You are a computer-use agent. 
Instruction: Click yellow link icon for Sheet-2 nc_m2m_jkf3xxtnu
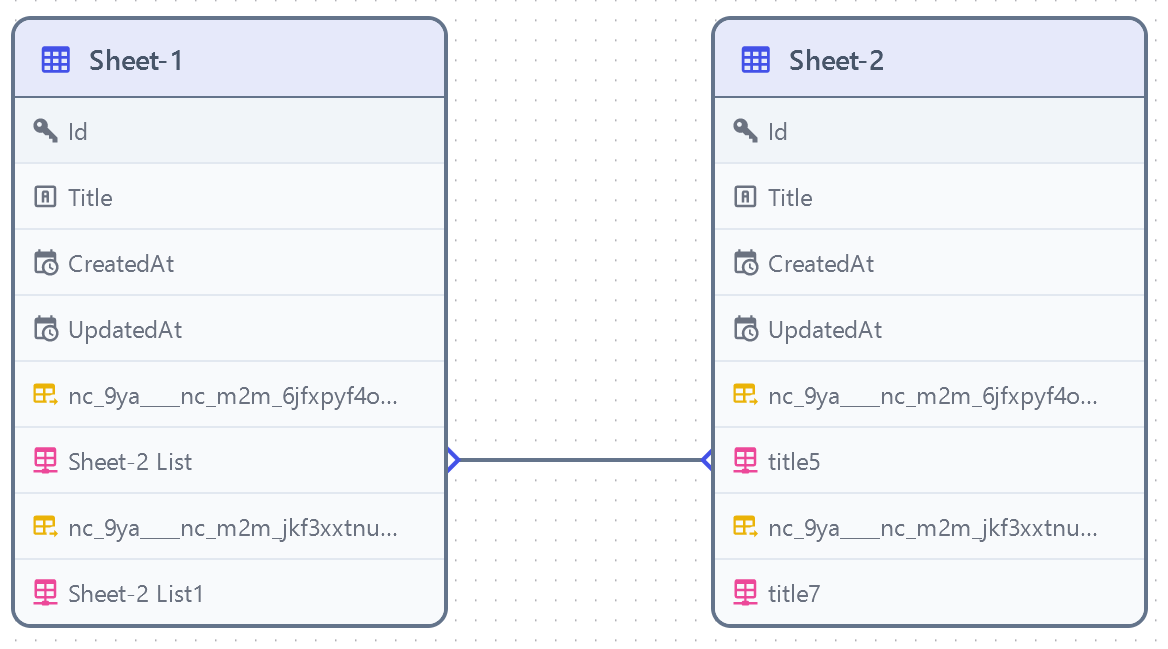[x=746, y=526]
